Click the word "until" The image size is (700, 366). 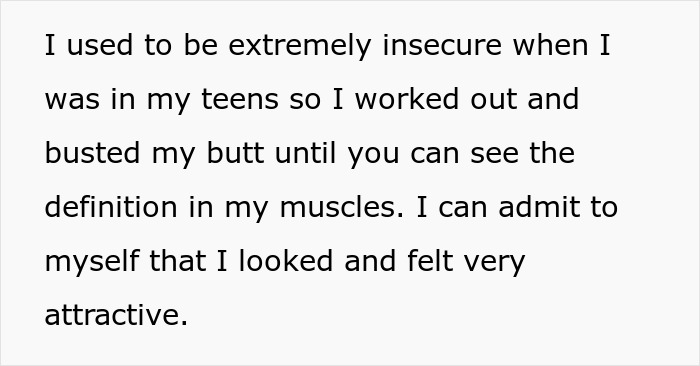click(x=305, y=153)
